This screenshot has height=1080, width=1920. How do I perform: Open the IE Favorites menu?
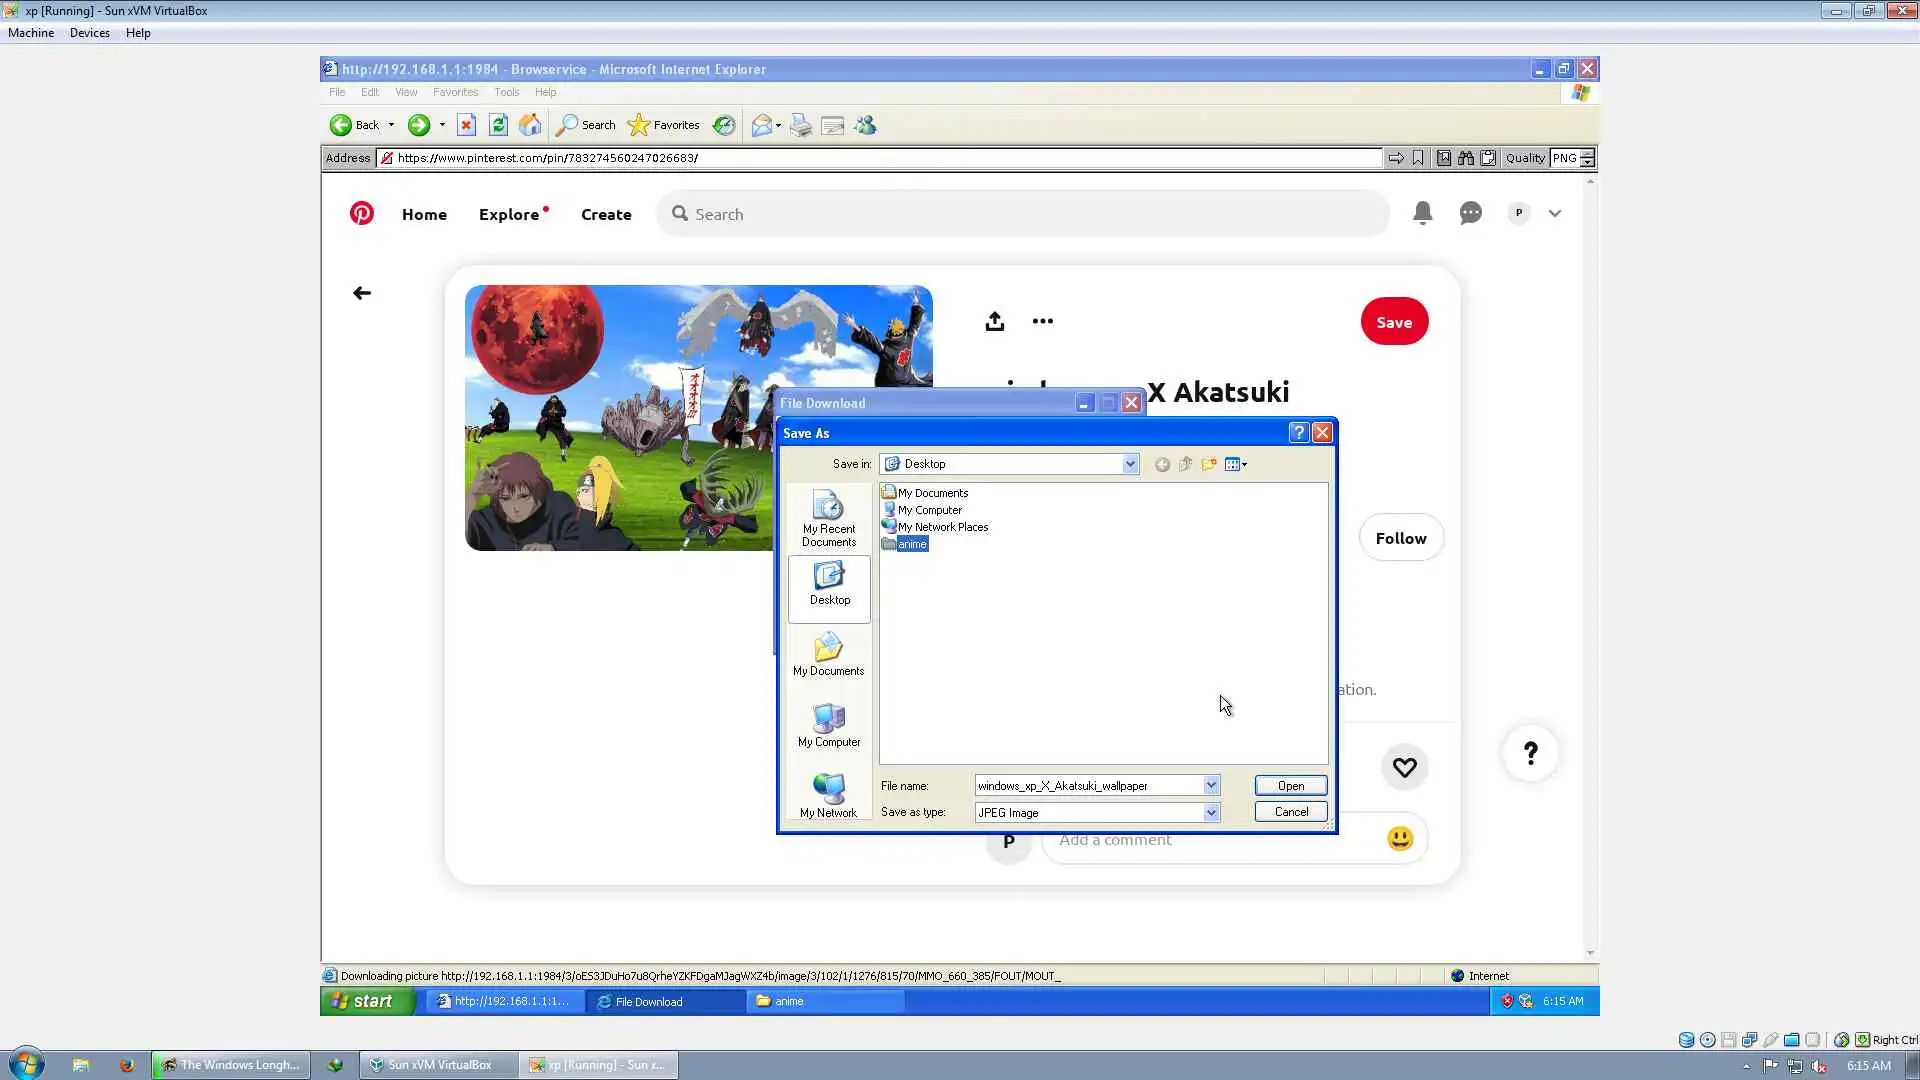click(455, 92)
